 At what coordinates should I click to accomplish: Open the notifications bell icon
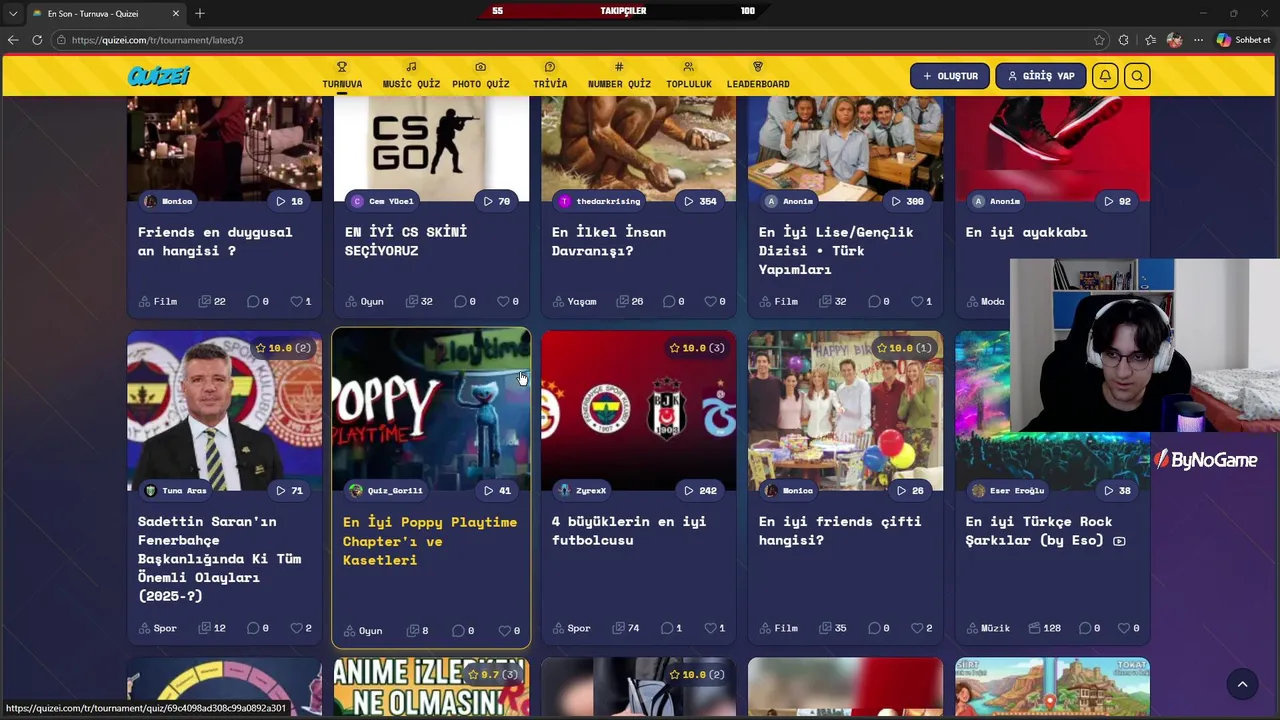pos(1105,76)
